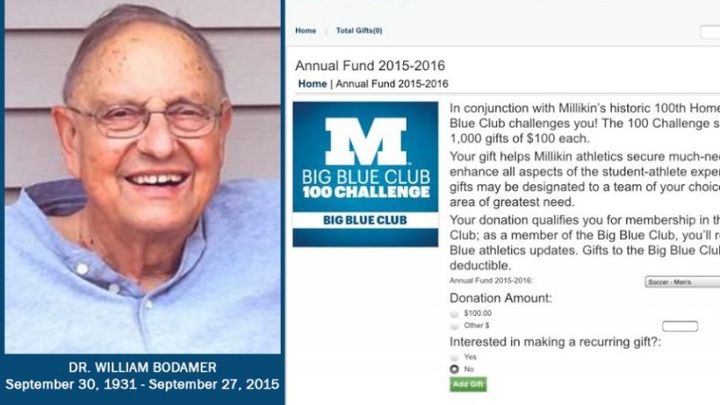Viewport: 720px width, 405px height.
Task: Click the Other $ amount input field
Action: click(x=680, y=326)
